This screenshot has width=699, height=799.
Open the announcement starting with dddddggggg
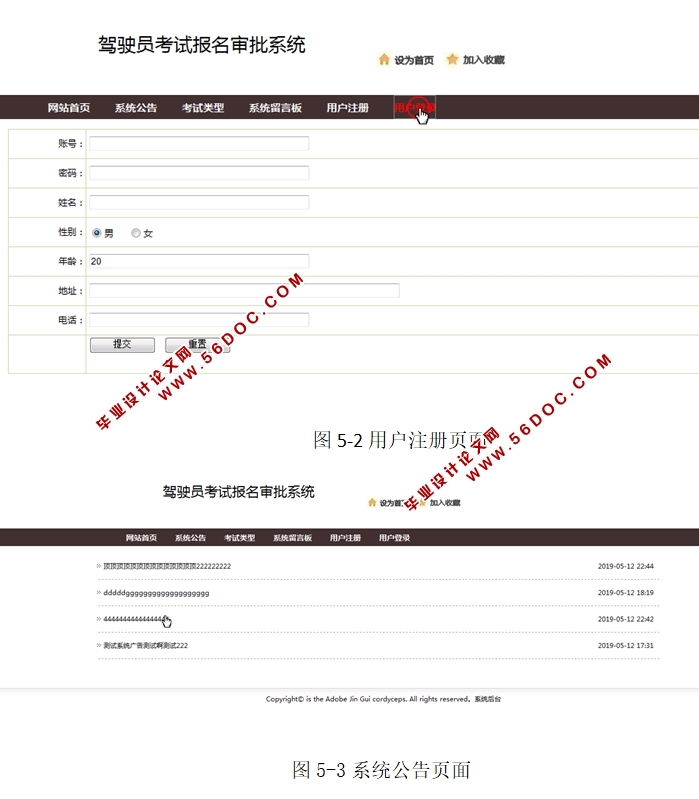[x=156, y=593]
